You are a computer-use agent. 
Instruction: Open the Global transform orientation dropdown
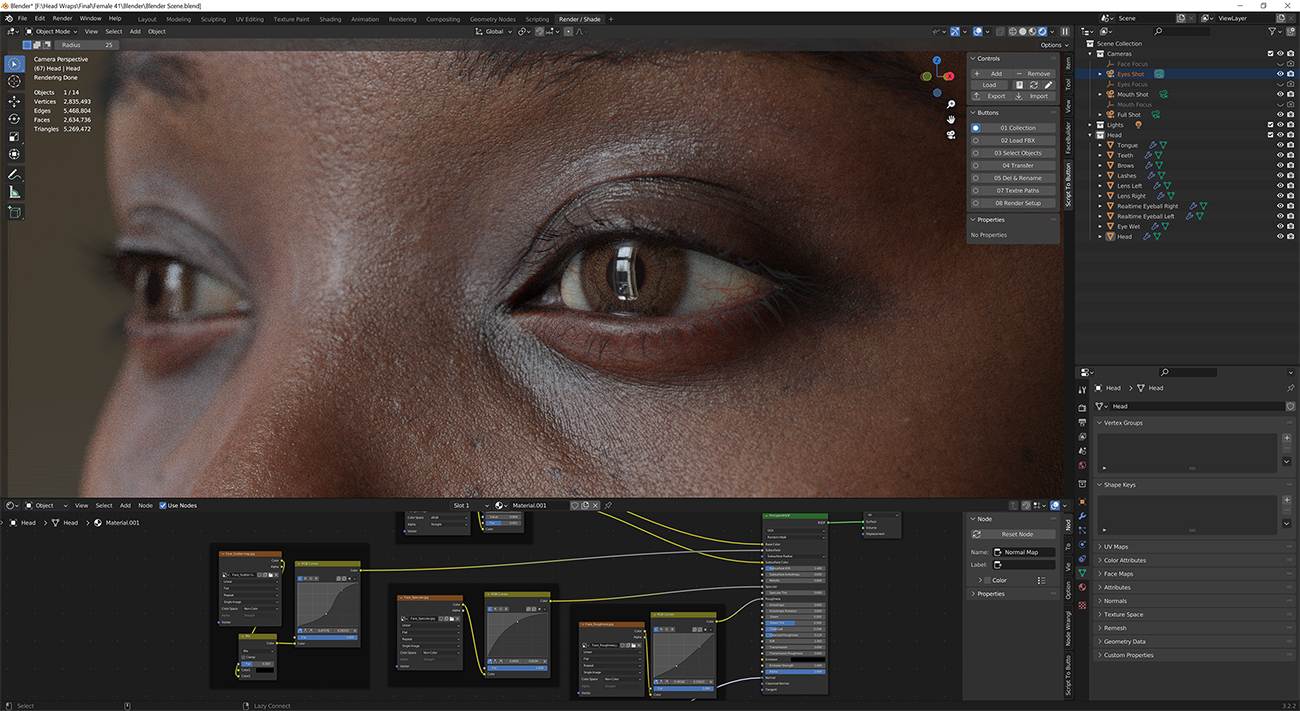(492, 31)
